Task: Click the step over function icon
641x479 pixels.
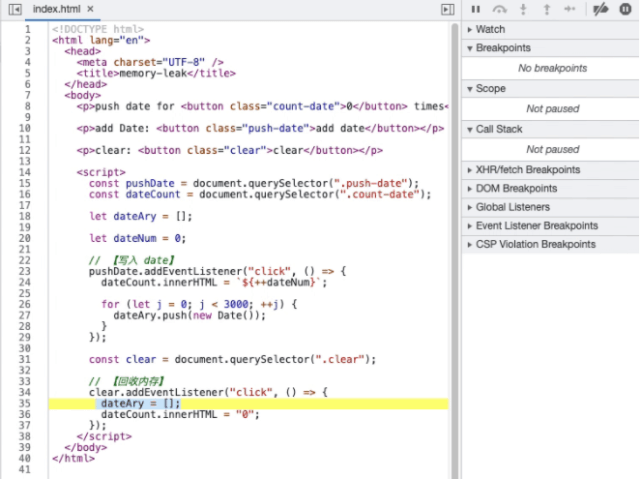Action: click(x=499, y=9)
